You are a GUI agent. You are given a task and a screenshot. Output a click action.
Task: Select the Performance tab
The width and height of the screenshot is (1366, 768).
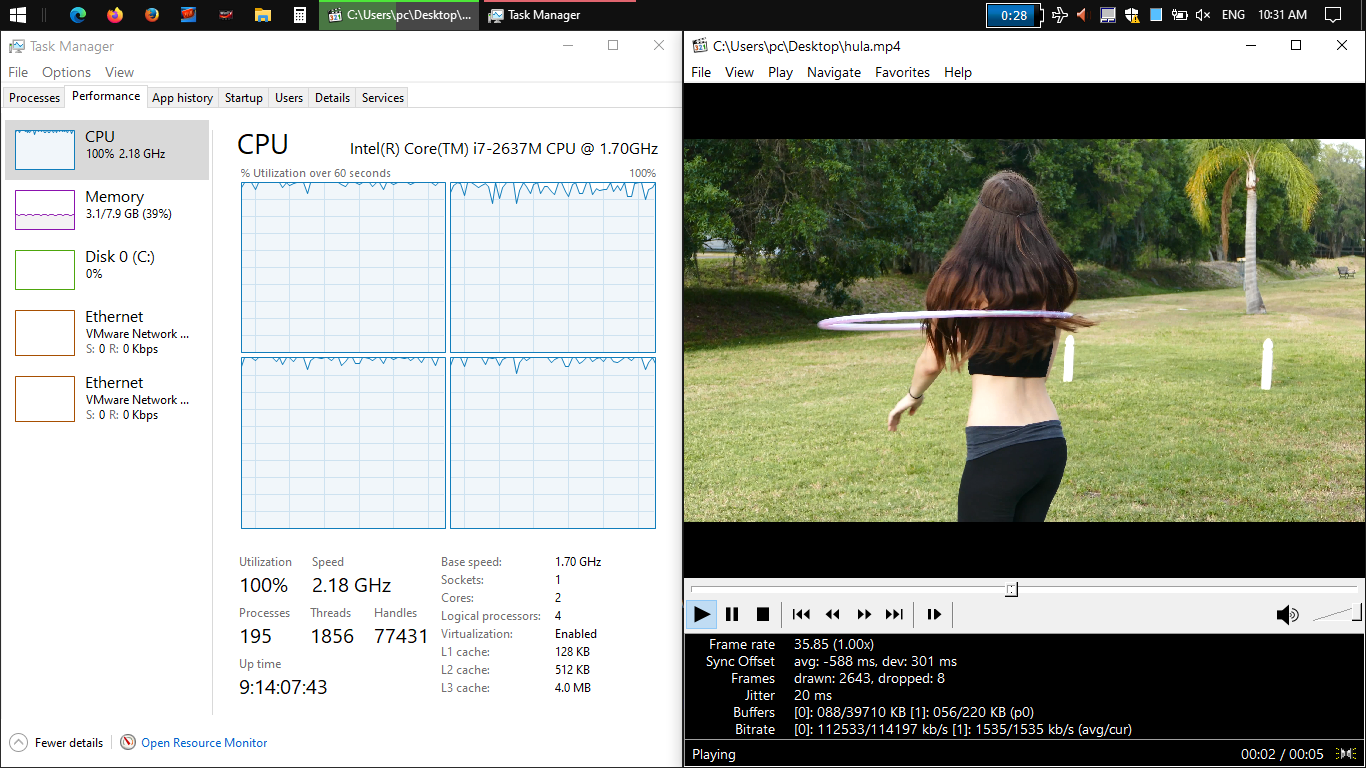tap(106, 96)
